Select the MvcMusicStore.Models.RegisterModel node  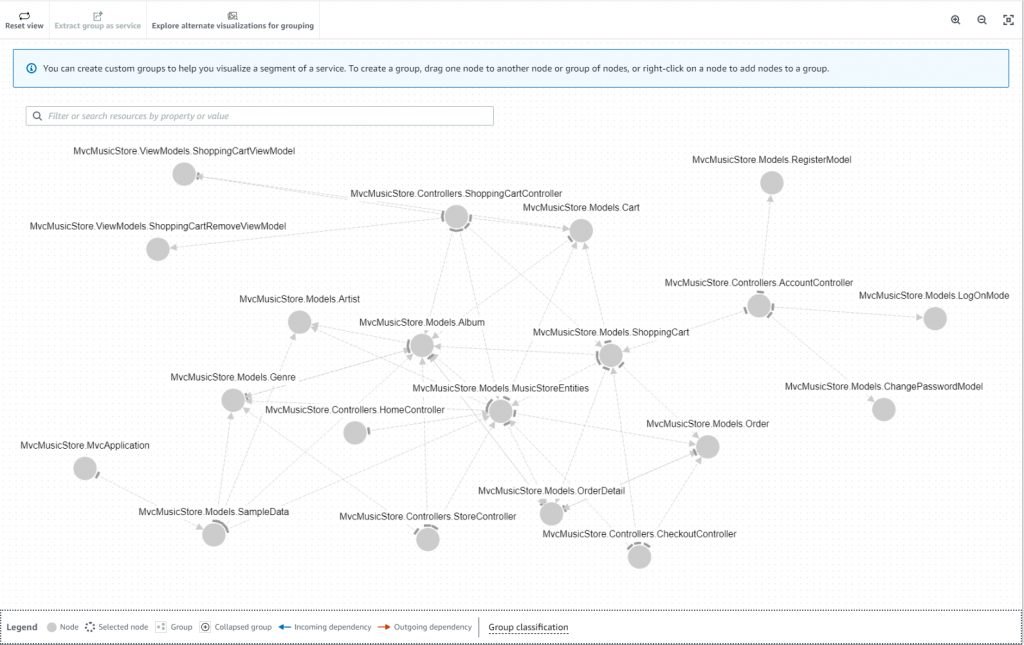pos(771,182)
